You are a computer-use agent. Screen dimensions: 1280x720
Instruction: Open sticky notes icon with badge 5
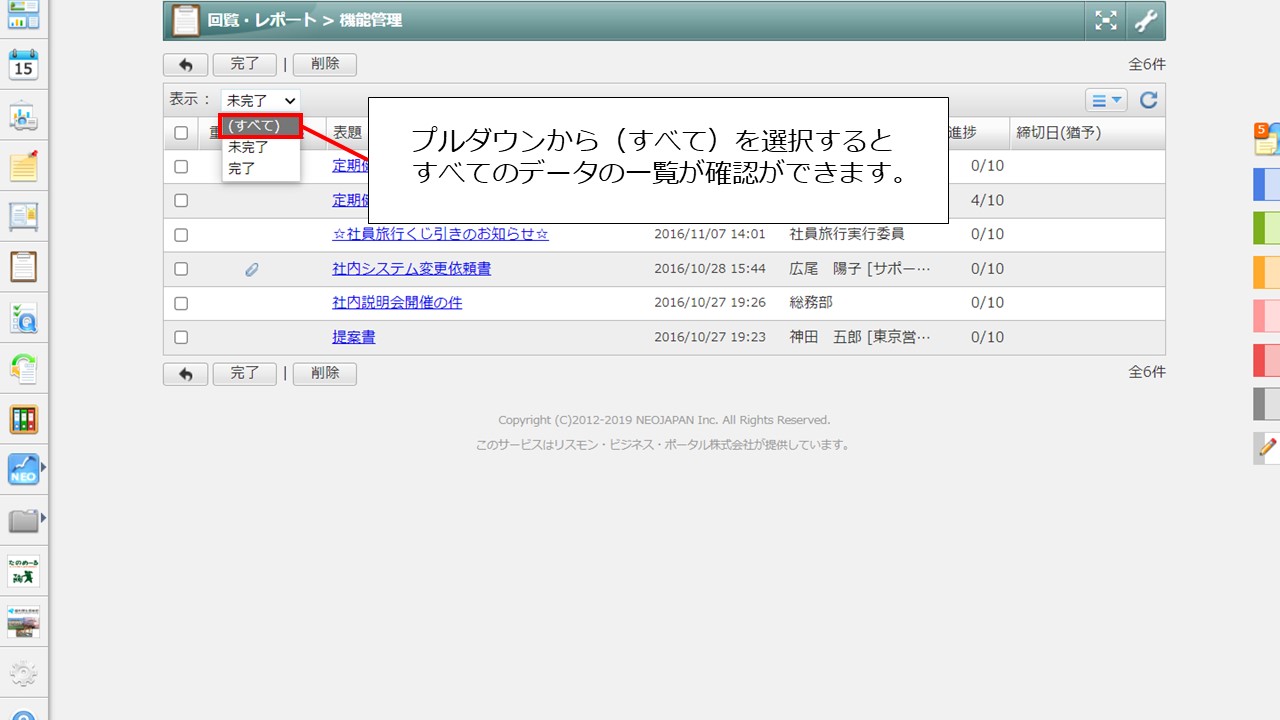pyautogui.click(x=1267, y=140)
